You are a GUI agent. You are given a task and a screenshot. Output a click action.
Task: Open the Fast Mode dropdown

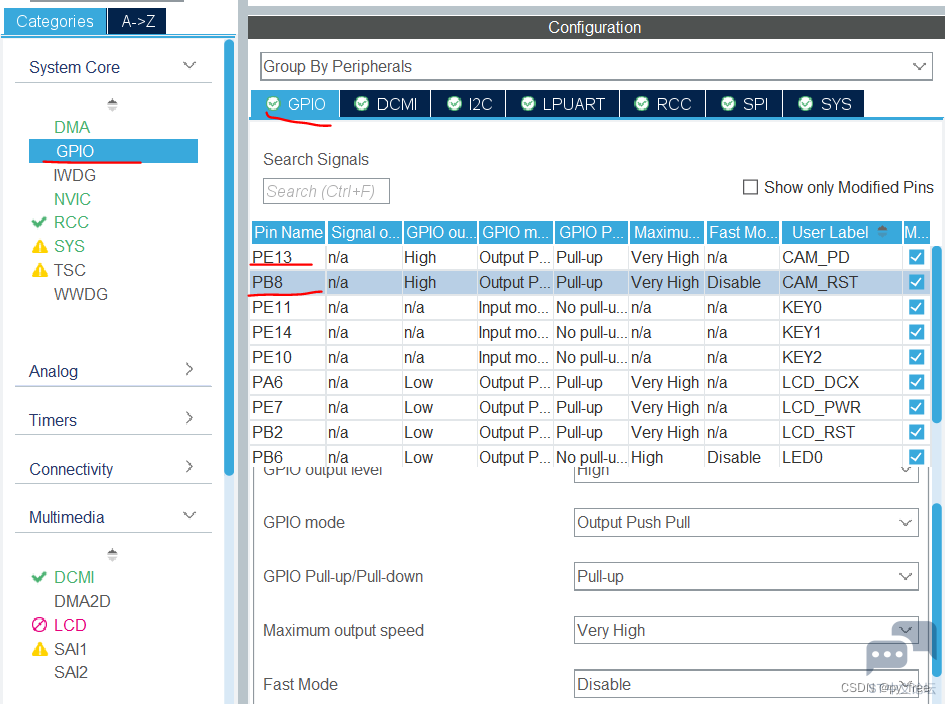click(746, 684)
